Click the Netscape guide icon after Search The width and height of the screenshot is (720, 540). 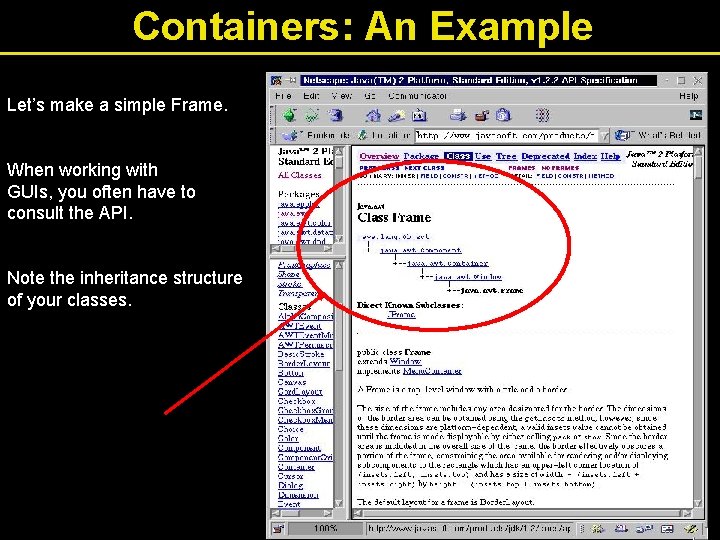[420, 115]
